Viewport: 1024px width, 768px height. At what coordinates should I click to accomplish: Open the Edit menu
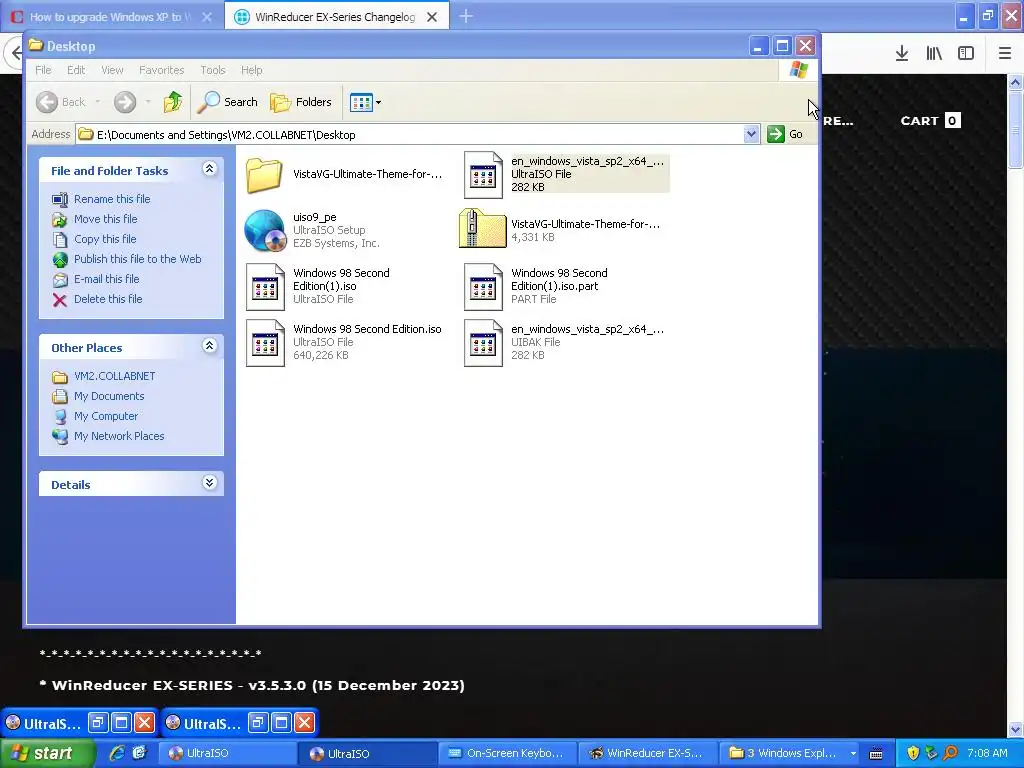[76, 70]
